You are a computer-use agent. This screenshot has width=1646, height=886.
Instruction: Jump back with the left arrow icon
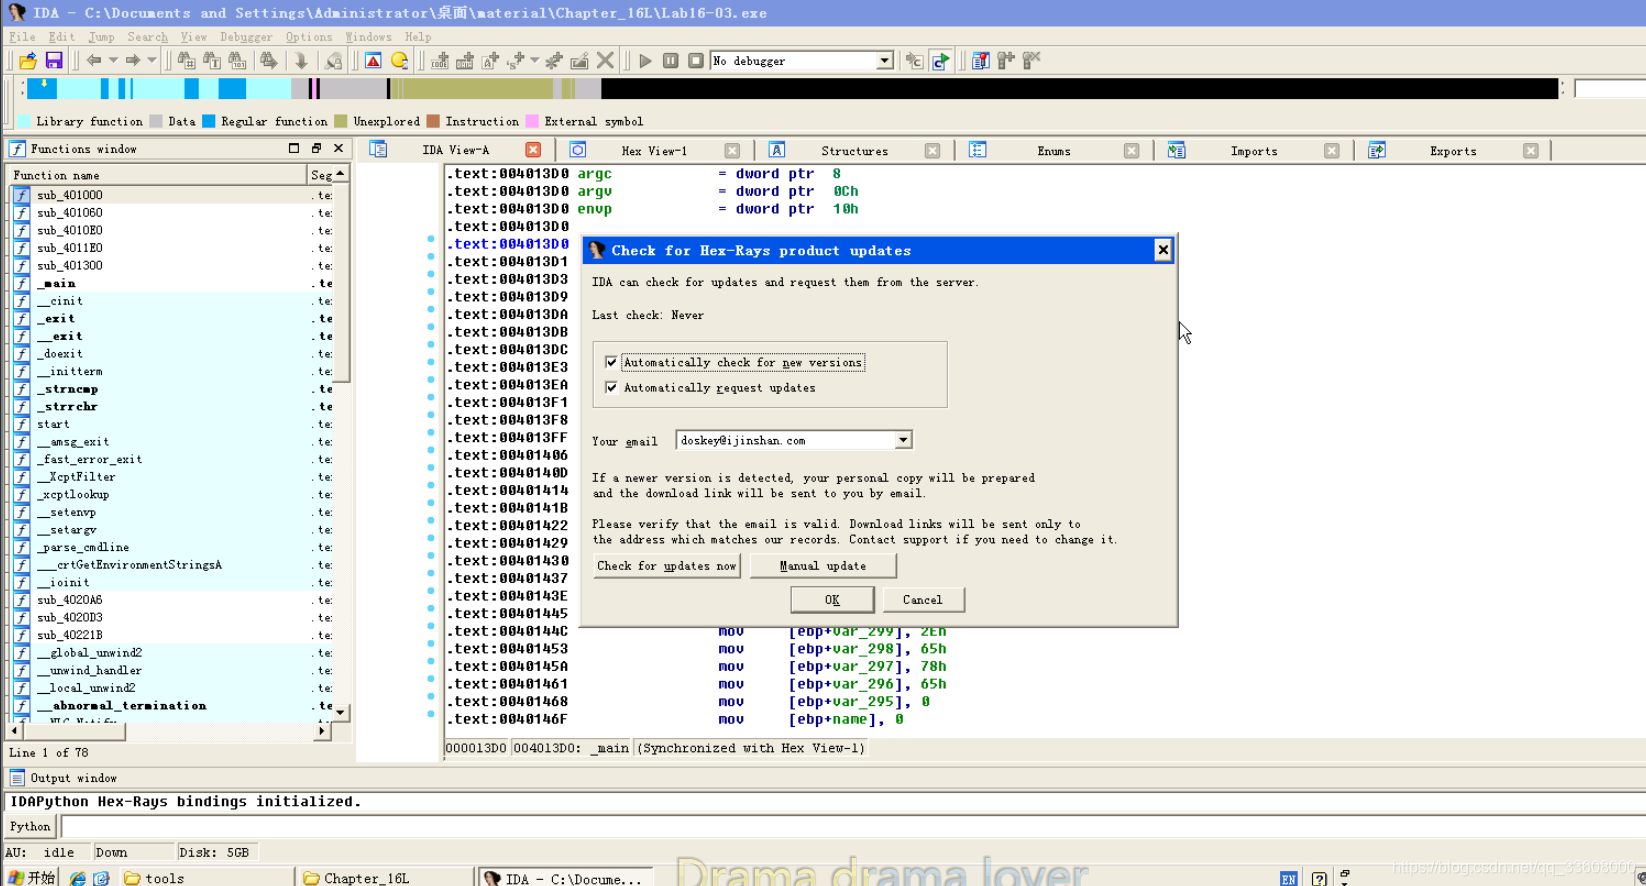(x=94, y=61)
